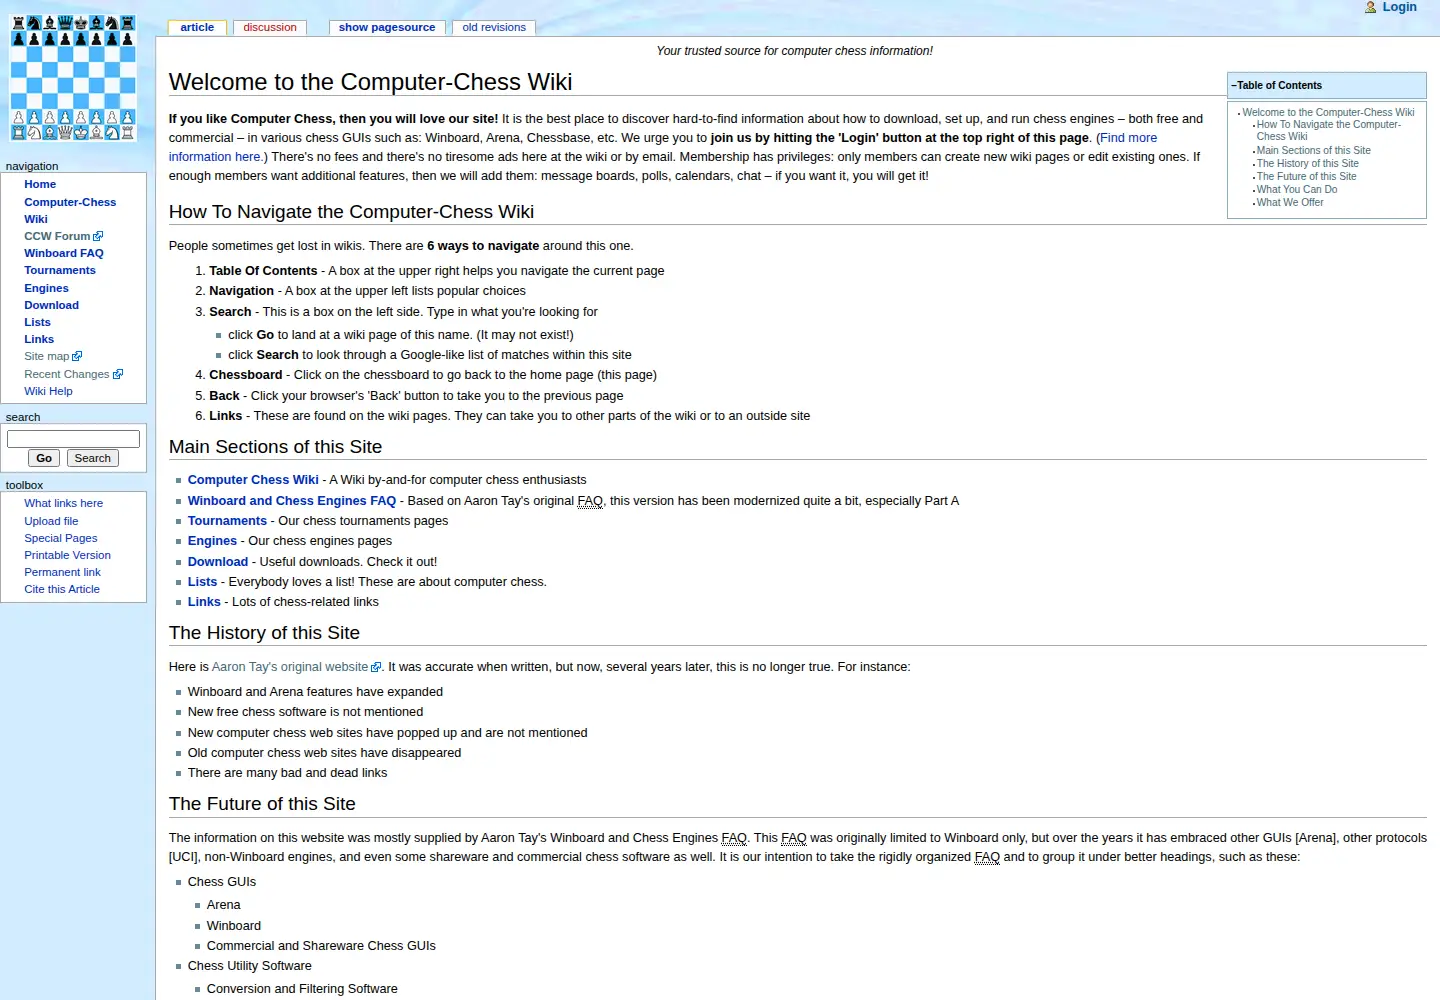The width and height of the screenshot is (1440, 1000).
Task: Open Engines in the navigation sidebar
Action: pyautogui.click(x=46, y=289)
